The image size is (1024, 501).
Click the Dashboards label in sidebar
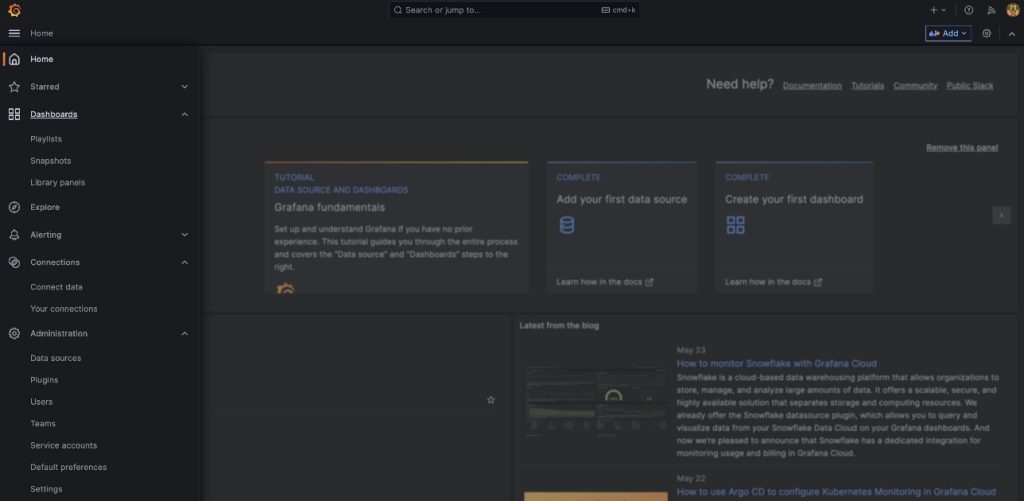click(x=54, y=114)
